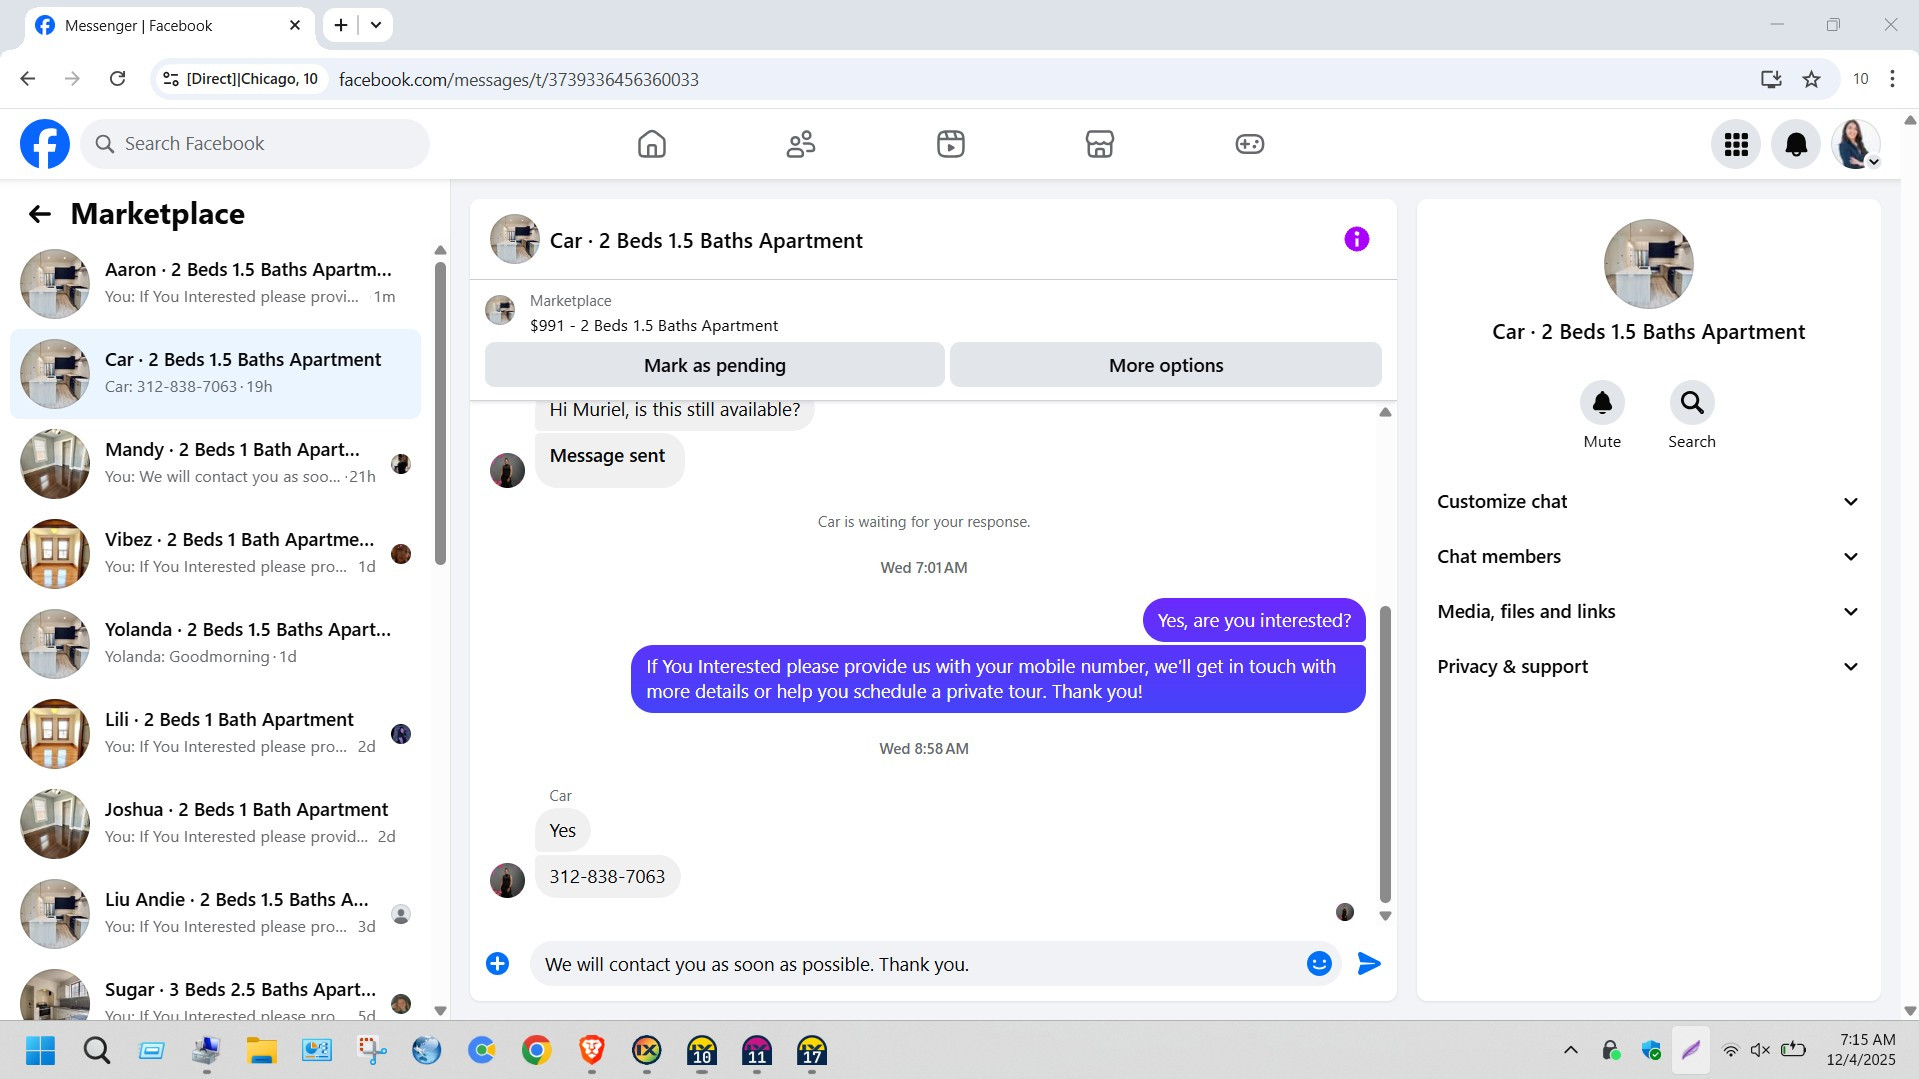Show hidden system tray icons
The image size is (1919, 1079).
pos(1570,1050)
